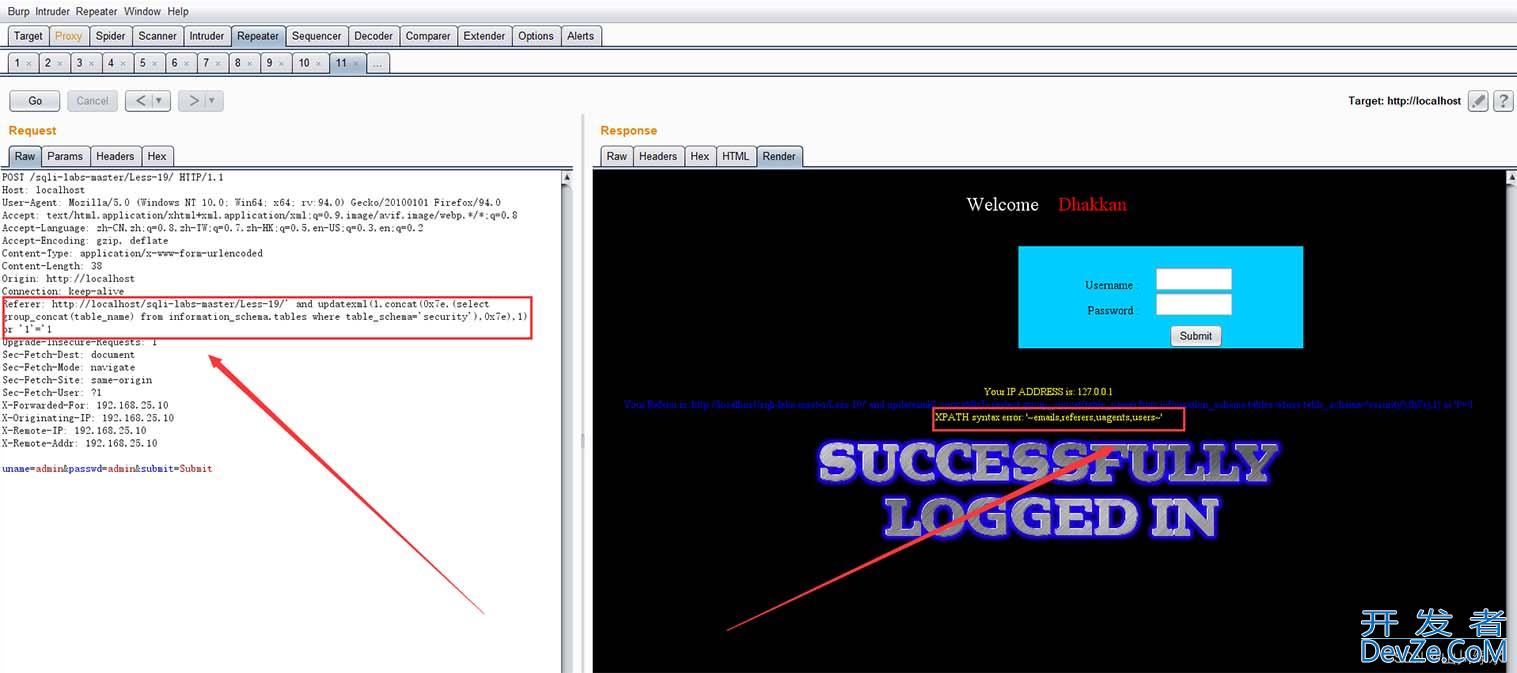Show Request Headers view
Viewport: 1517px width, 673px height.
pos(115,156)
